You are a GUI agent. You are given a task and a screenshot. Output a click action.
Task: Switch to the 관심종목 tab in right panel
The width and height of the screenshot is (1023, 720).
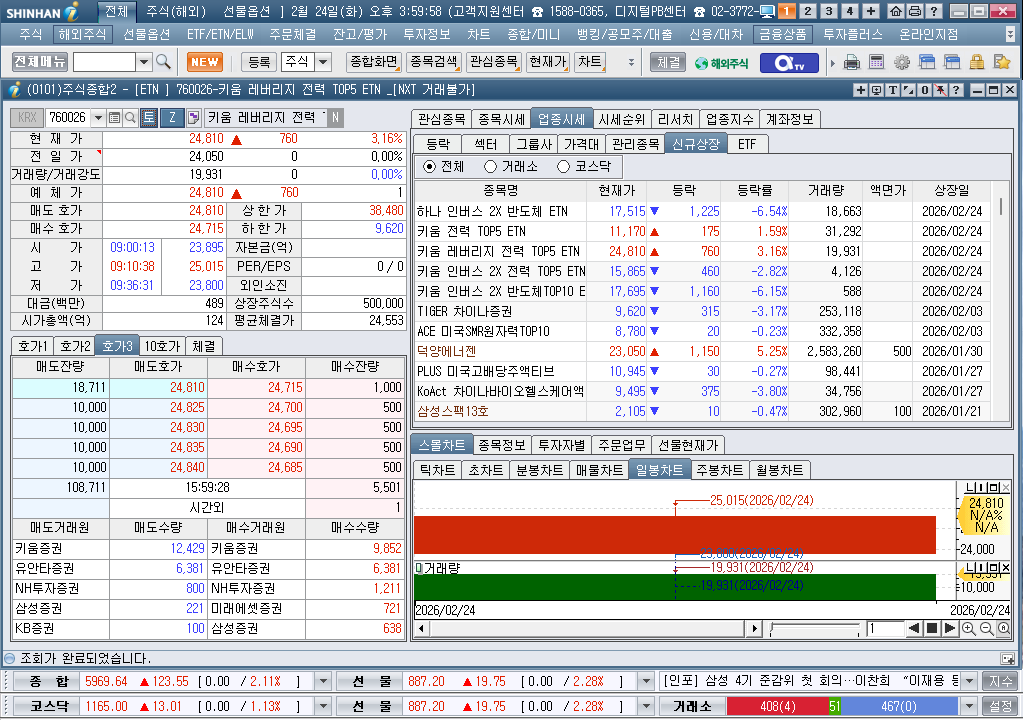pyautogui.click(x=441, y=119)
